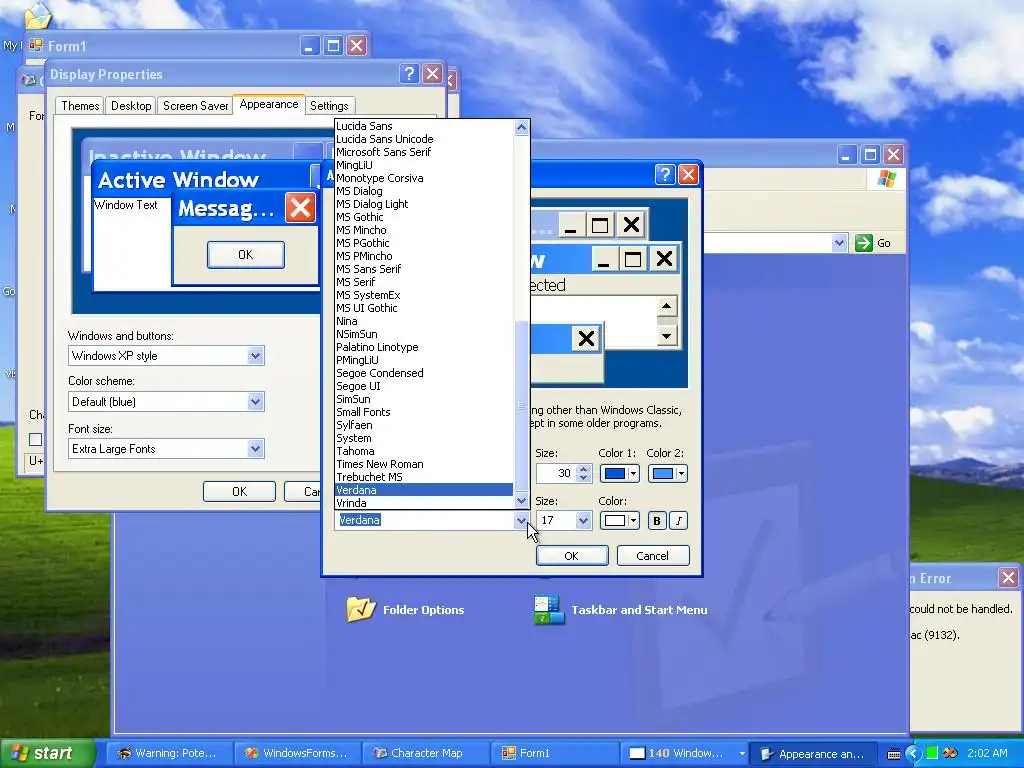The width and height of the screenshot is (1024, 768).
Task: Select Palatino Linotype in the font list
Action: [x=423, y=347]
